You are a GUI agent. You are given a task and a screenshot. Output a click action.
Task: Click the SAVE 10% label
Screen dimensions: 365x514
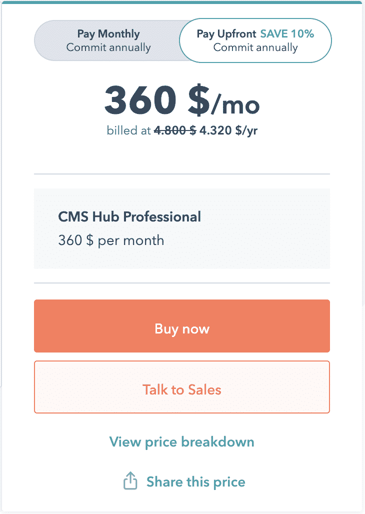287,34
